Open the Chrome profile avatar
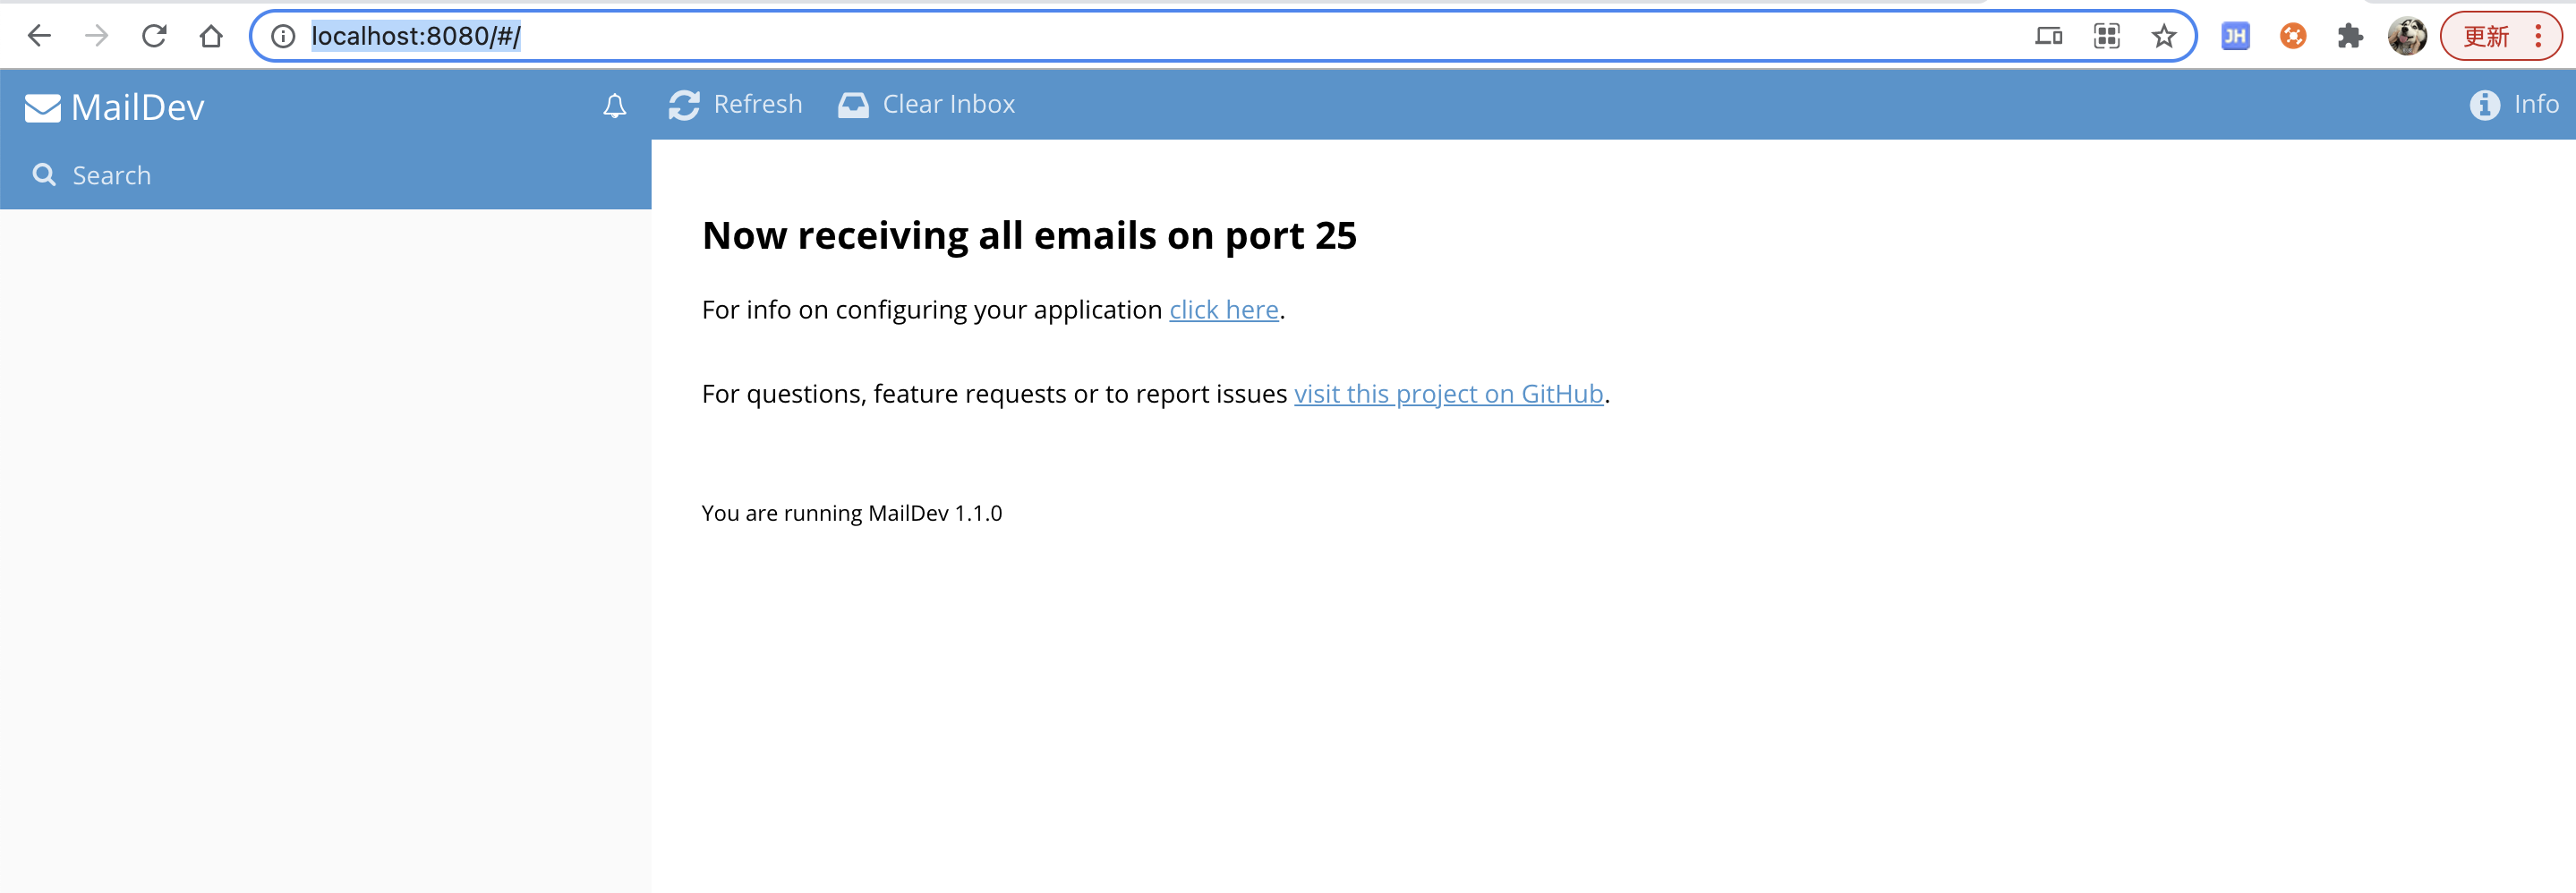Viewport: 2576px width, 893px height. (x=2407, y=36)
